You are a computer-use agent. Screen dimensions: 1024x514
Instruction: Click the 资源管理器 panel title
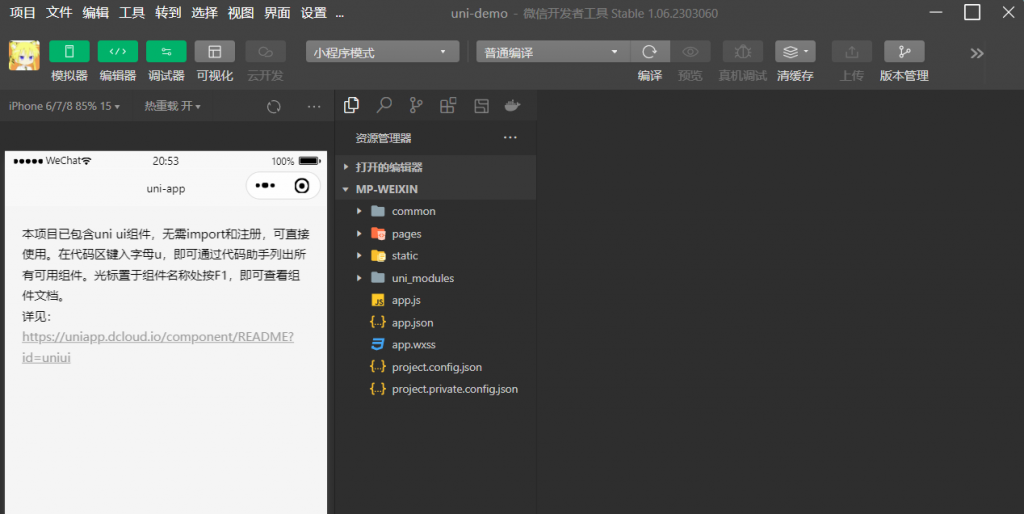(x=383, y=138)
